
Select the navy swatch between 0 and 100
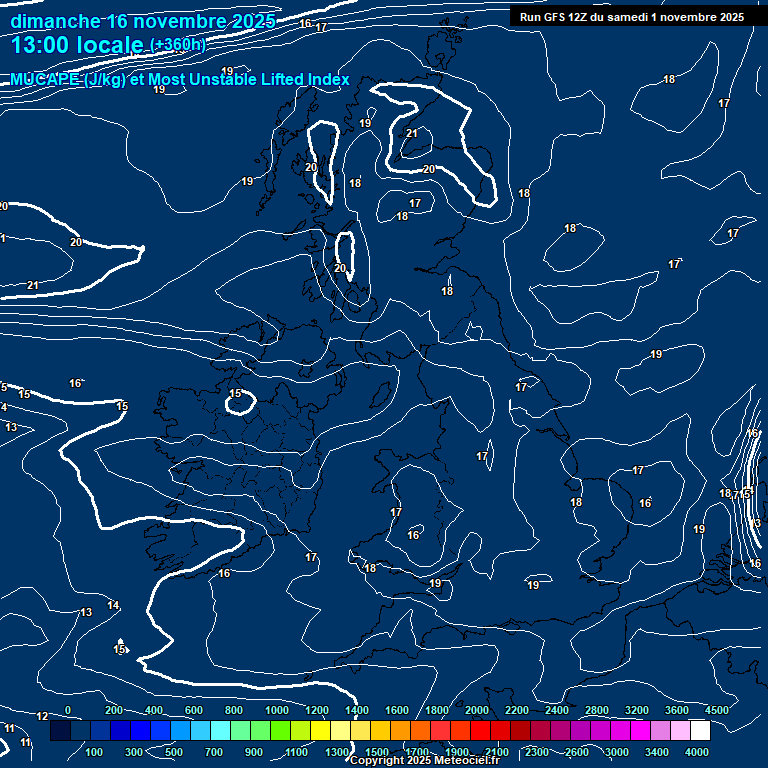[81, 730]
